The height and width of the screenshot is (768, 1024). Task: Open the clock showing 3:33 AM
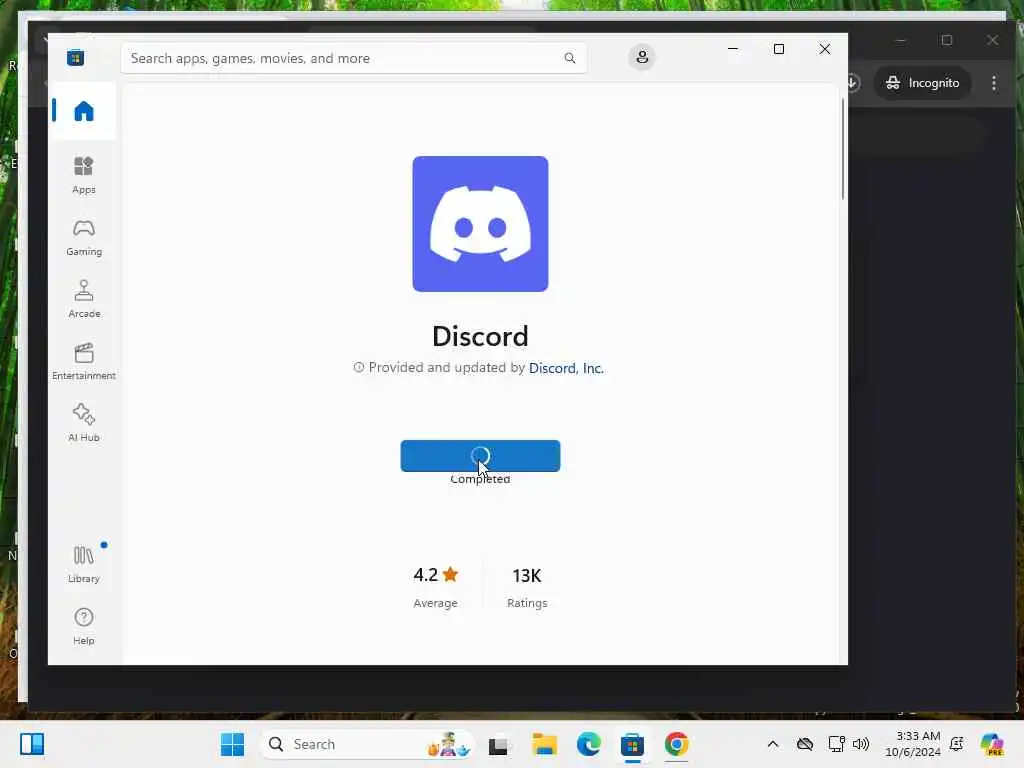pos(913,744)
